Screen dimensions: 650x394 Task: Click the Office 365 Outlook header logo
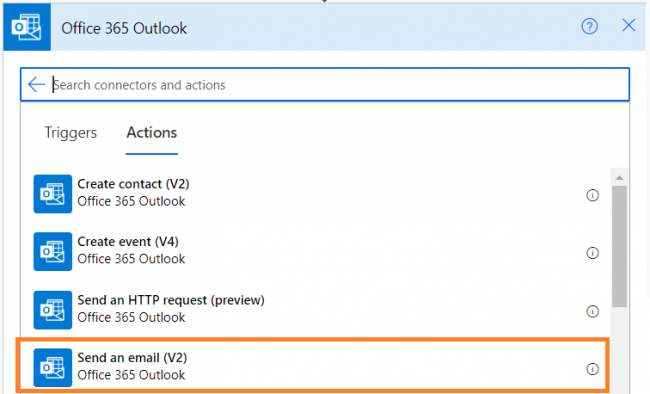[x=27, y=27]
